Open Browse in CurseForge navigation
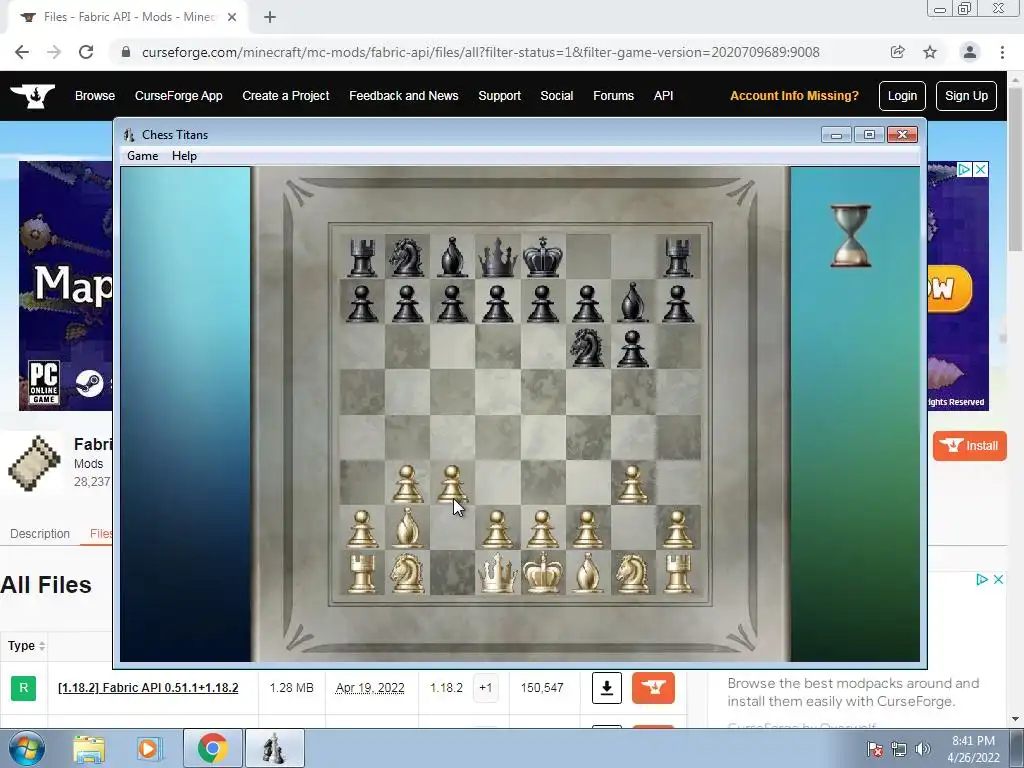Viewport: 1024px width, 768px height. click(95, 96)
